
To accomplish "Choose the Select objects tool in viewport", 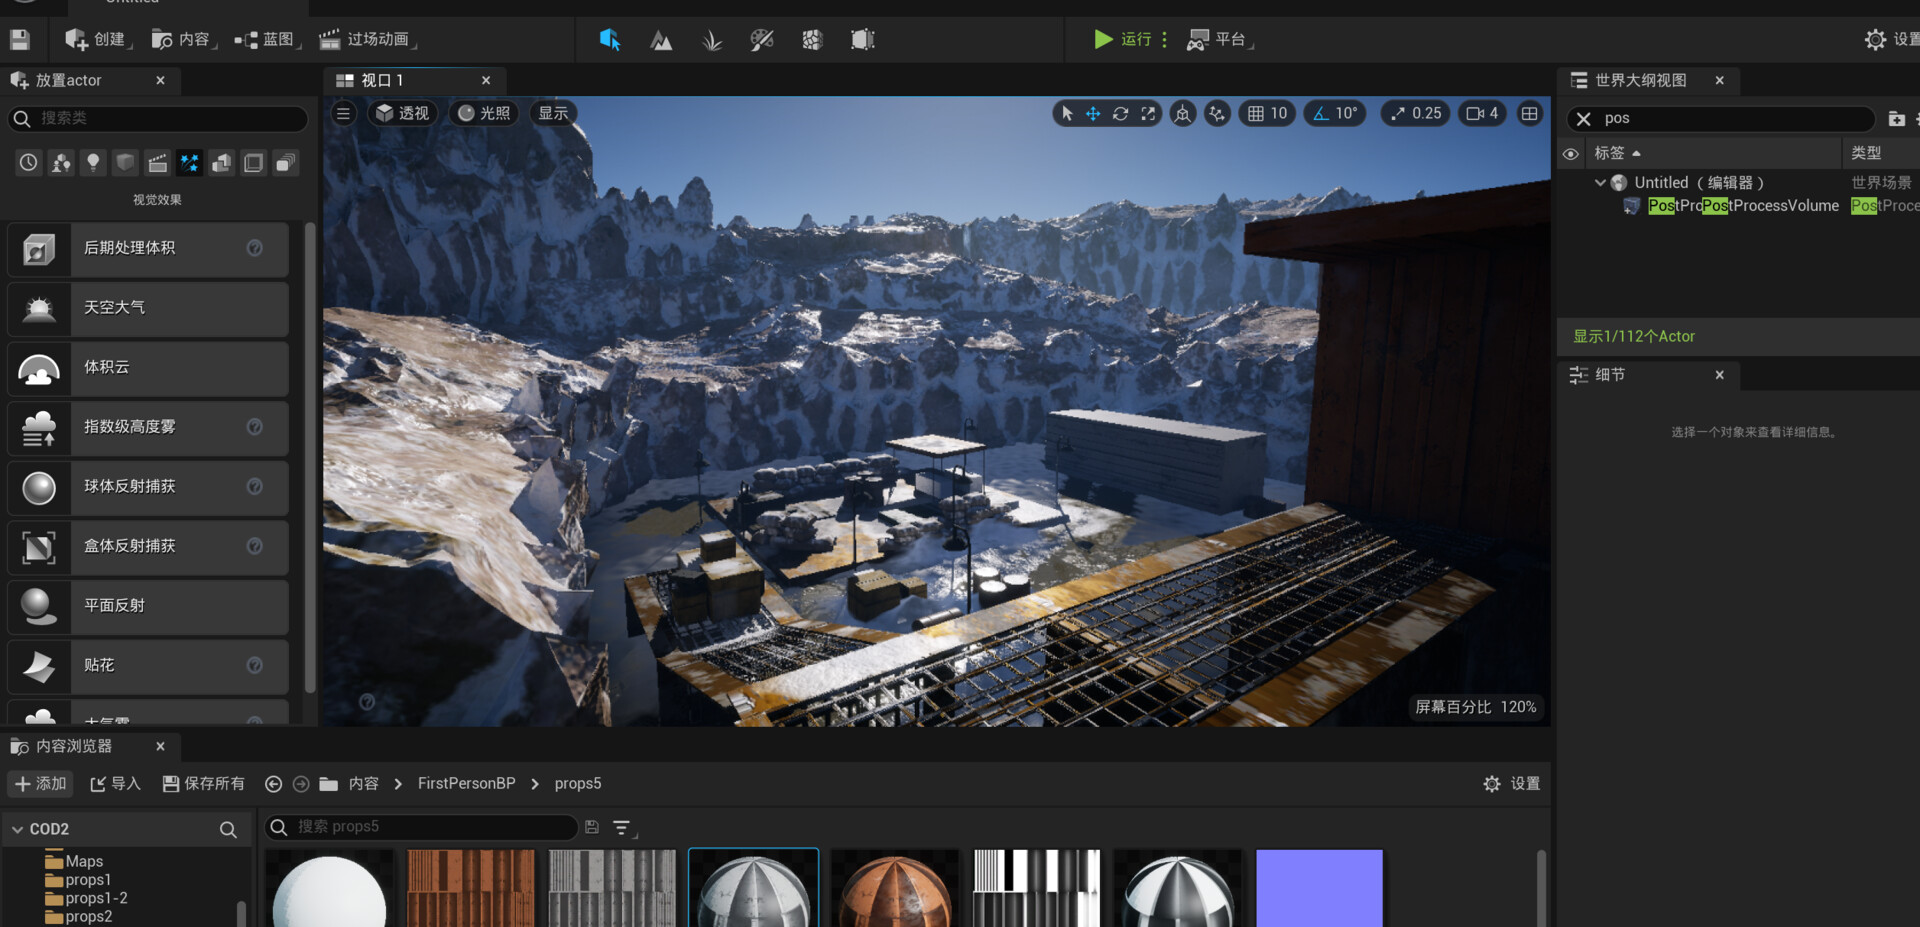I will pyautogui.click(x=1067, y=113).
